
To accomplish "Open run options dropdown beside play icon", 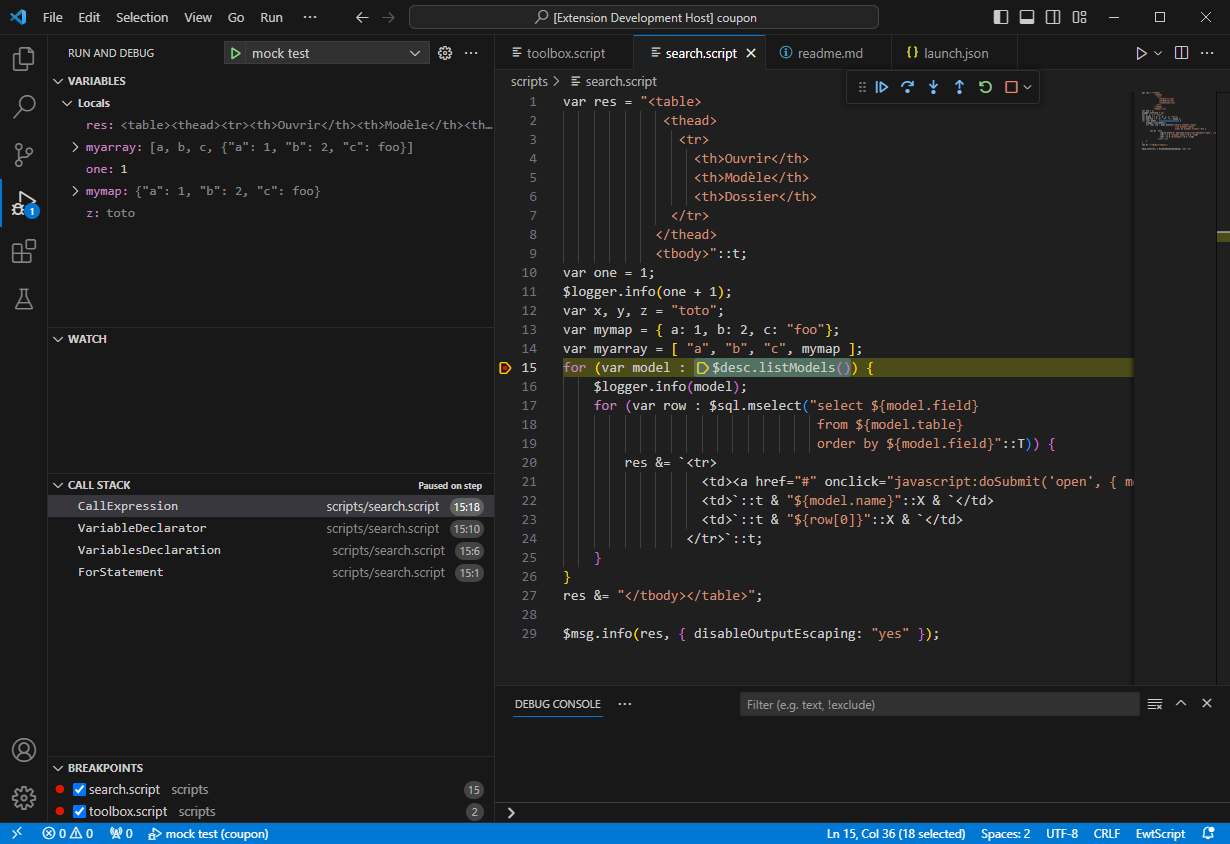I will [x=1158, y=53].
